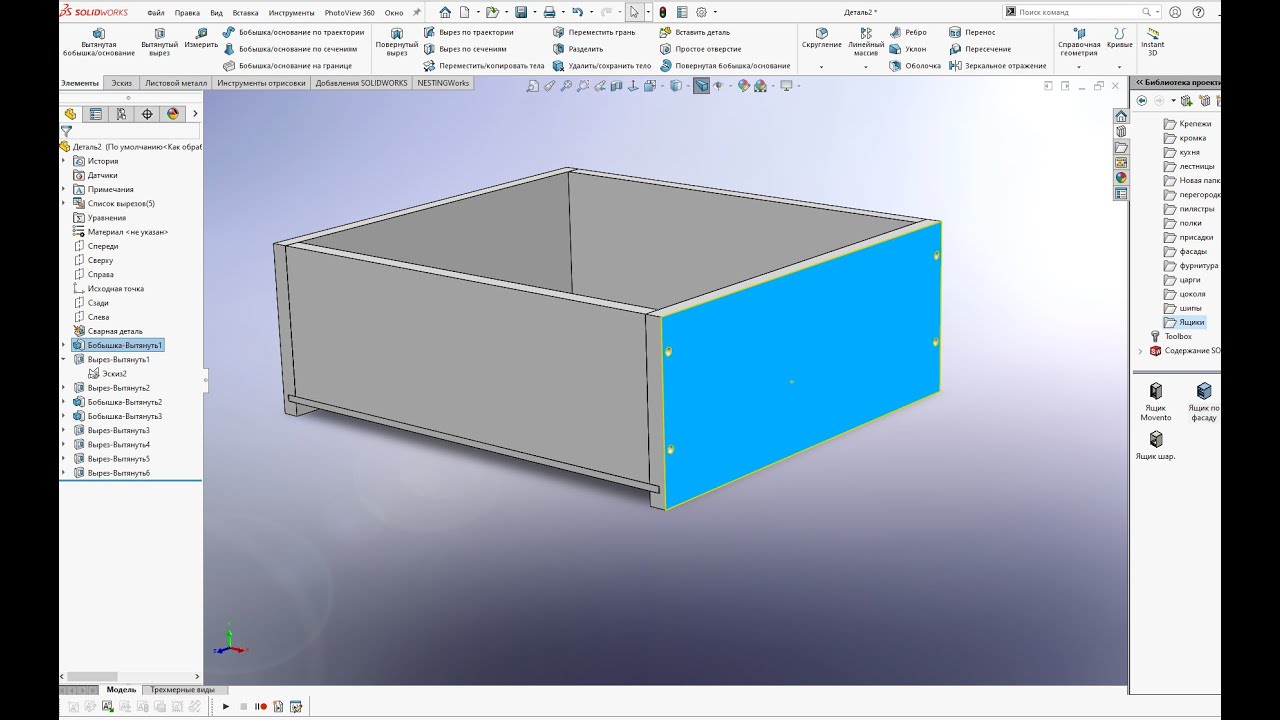
Task: Click the Оболочка shell tool
Action: 915,66
